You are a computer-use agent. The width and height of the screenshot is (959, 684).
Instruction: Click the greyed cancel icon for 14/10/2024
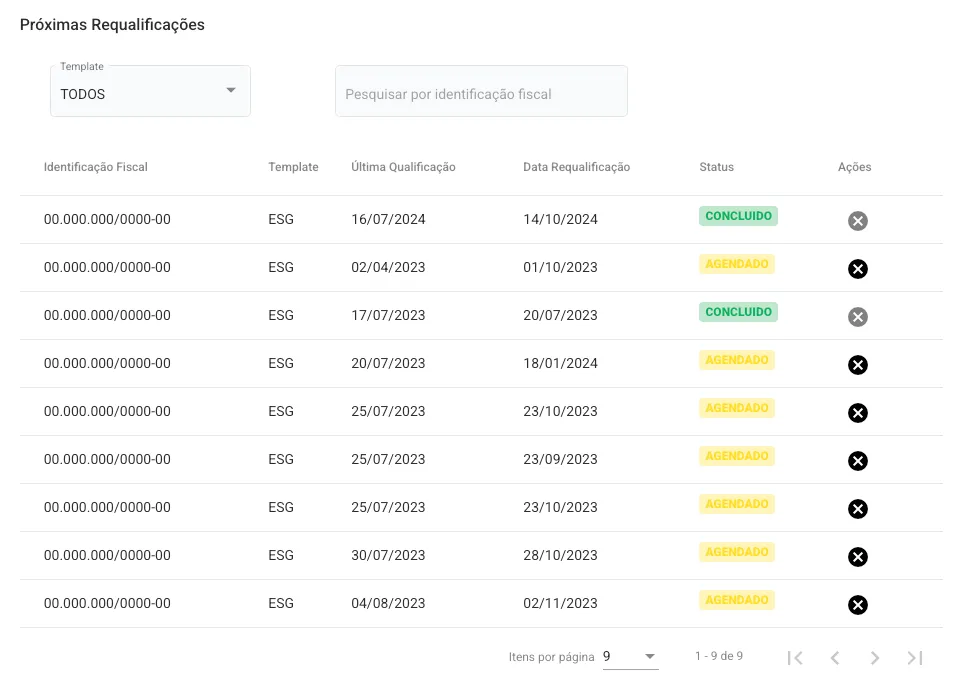click(857, 221)
